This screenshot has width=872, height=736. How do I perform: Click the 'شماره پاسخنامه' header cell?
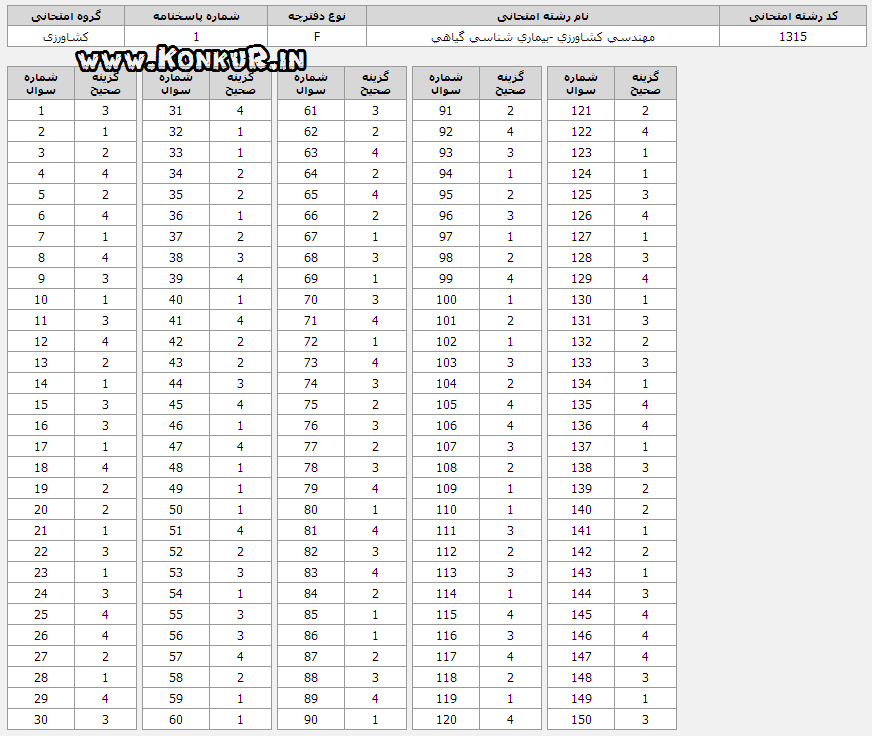pos(196,16)
